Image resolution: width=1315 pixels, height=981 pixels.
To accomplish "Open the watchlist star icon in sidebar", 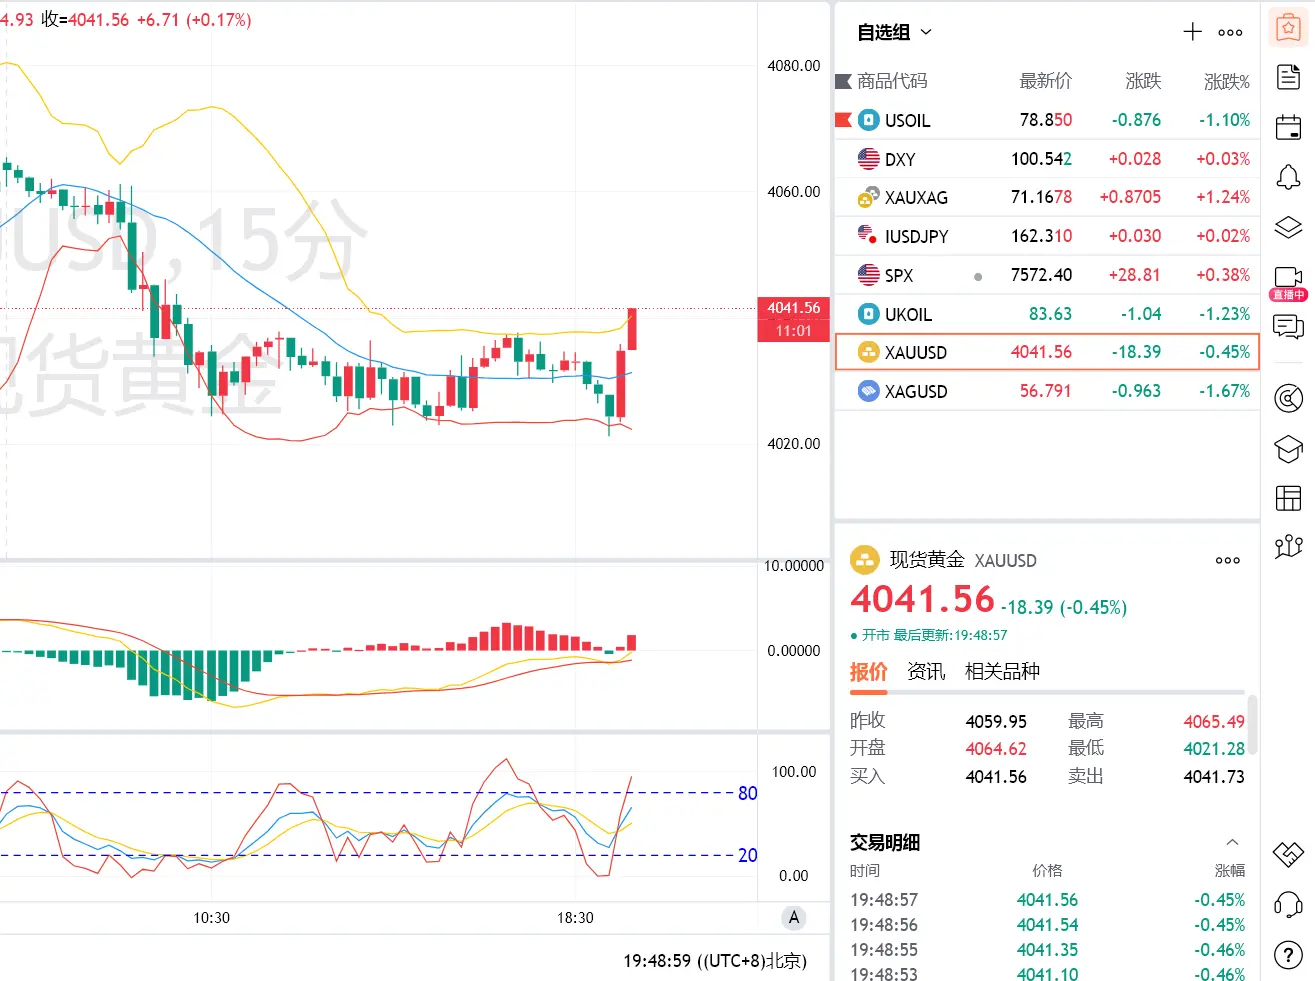I will [x=1288, y=28].
